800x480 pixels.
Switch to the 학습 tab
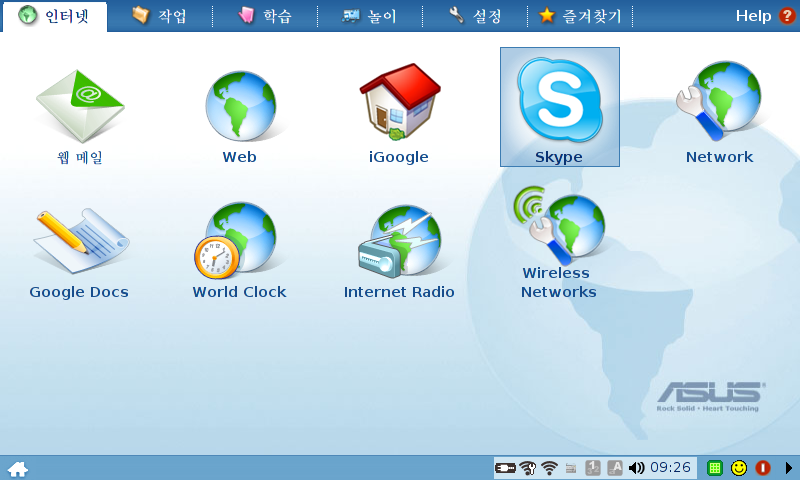coord(265,16)
